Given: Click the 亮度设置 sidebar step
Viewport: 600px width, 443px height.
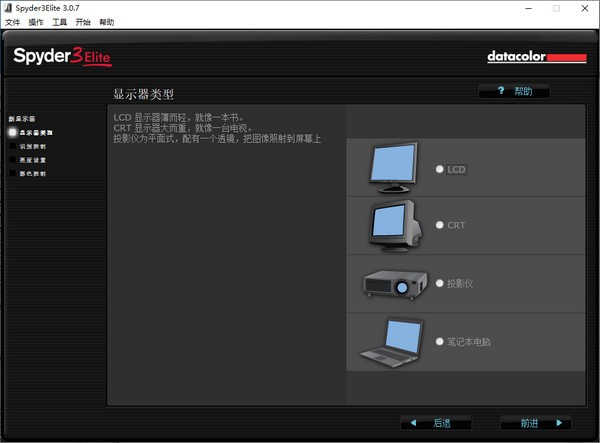Looking at the screenshot, I should (x=33, y=160).
